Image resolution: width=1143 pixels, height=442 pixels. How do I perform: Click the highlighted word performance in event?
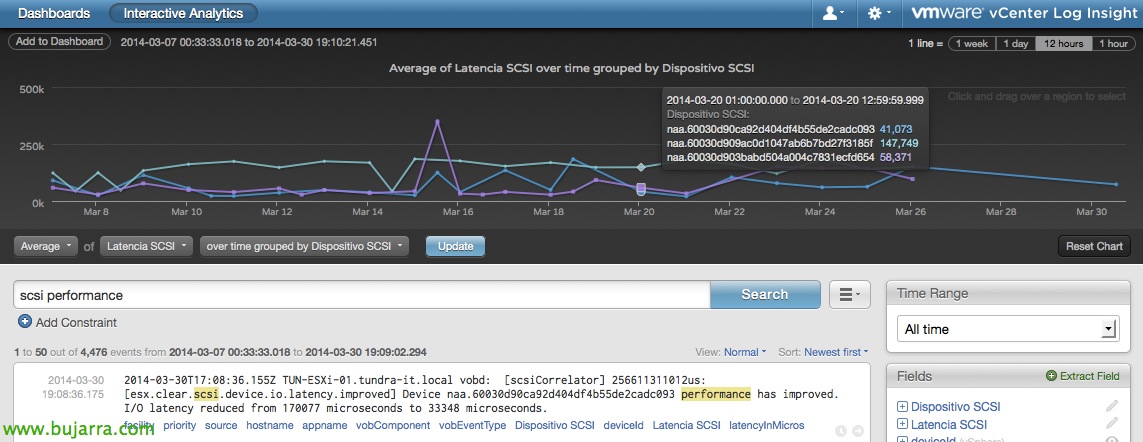click(716, 394)
